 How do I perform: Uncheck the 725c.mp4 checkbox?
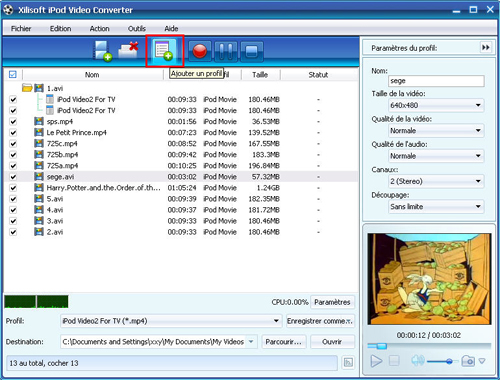pyautogui.click(x=13, y=144)
